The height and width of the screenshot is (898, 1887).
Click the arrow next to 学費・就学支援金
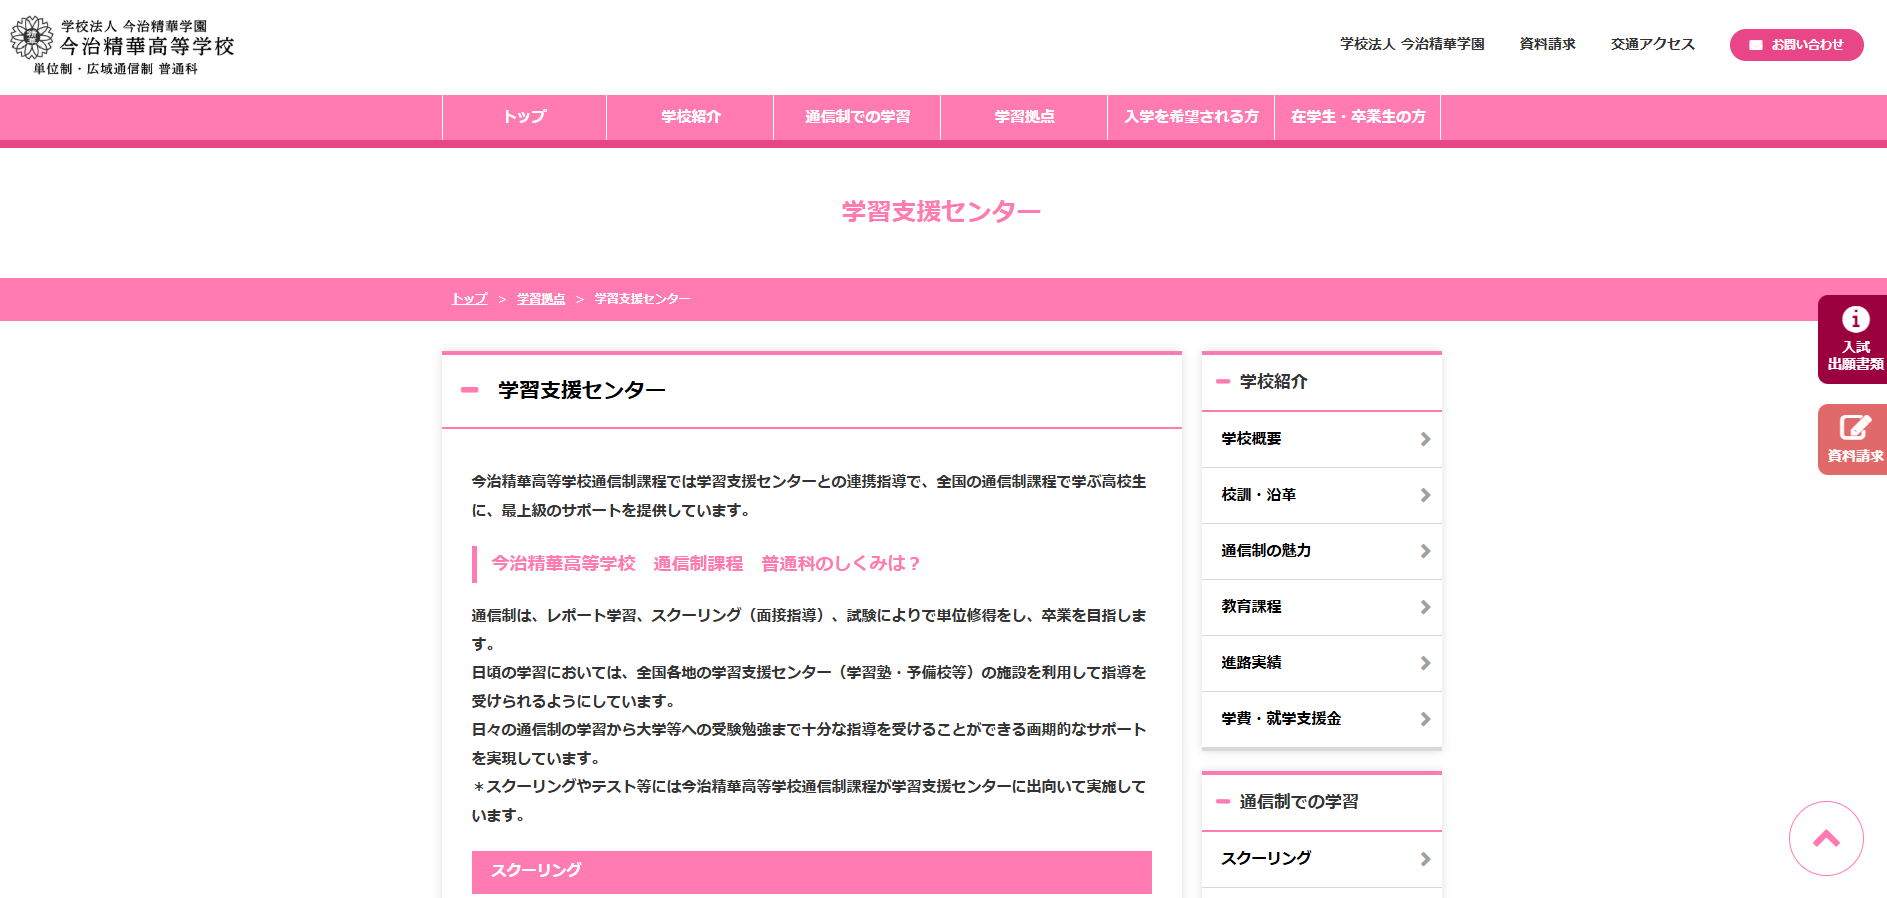1425,719
